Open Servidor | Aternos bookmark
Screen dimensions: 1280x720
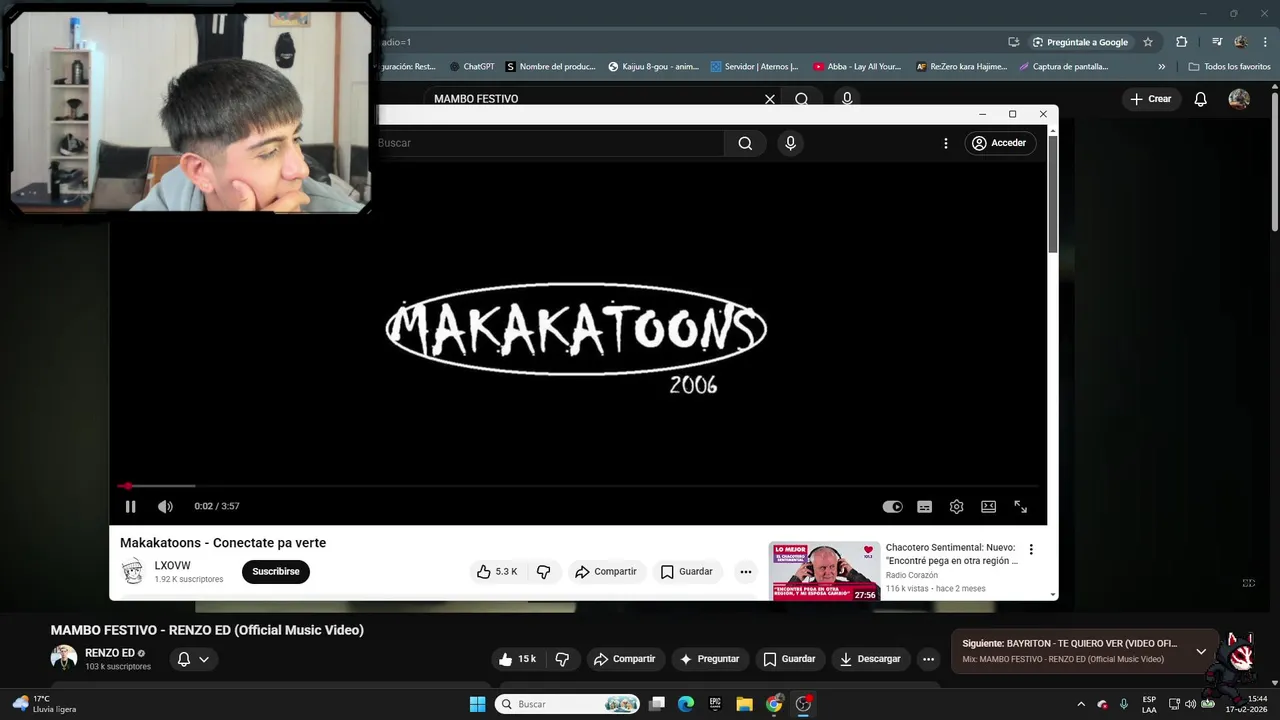[755, 67]
